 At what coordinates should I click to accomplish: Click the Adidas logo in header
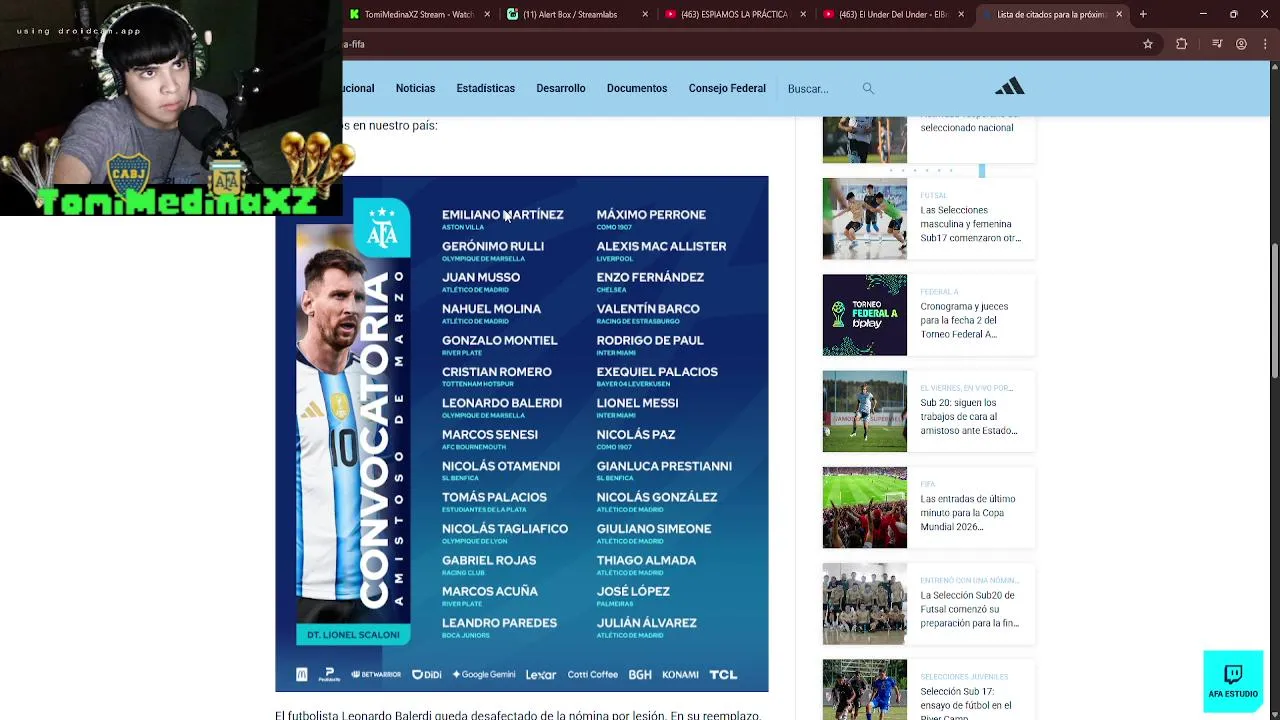coord(1010,86)
